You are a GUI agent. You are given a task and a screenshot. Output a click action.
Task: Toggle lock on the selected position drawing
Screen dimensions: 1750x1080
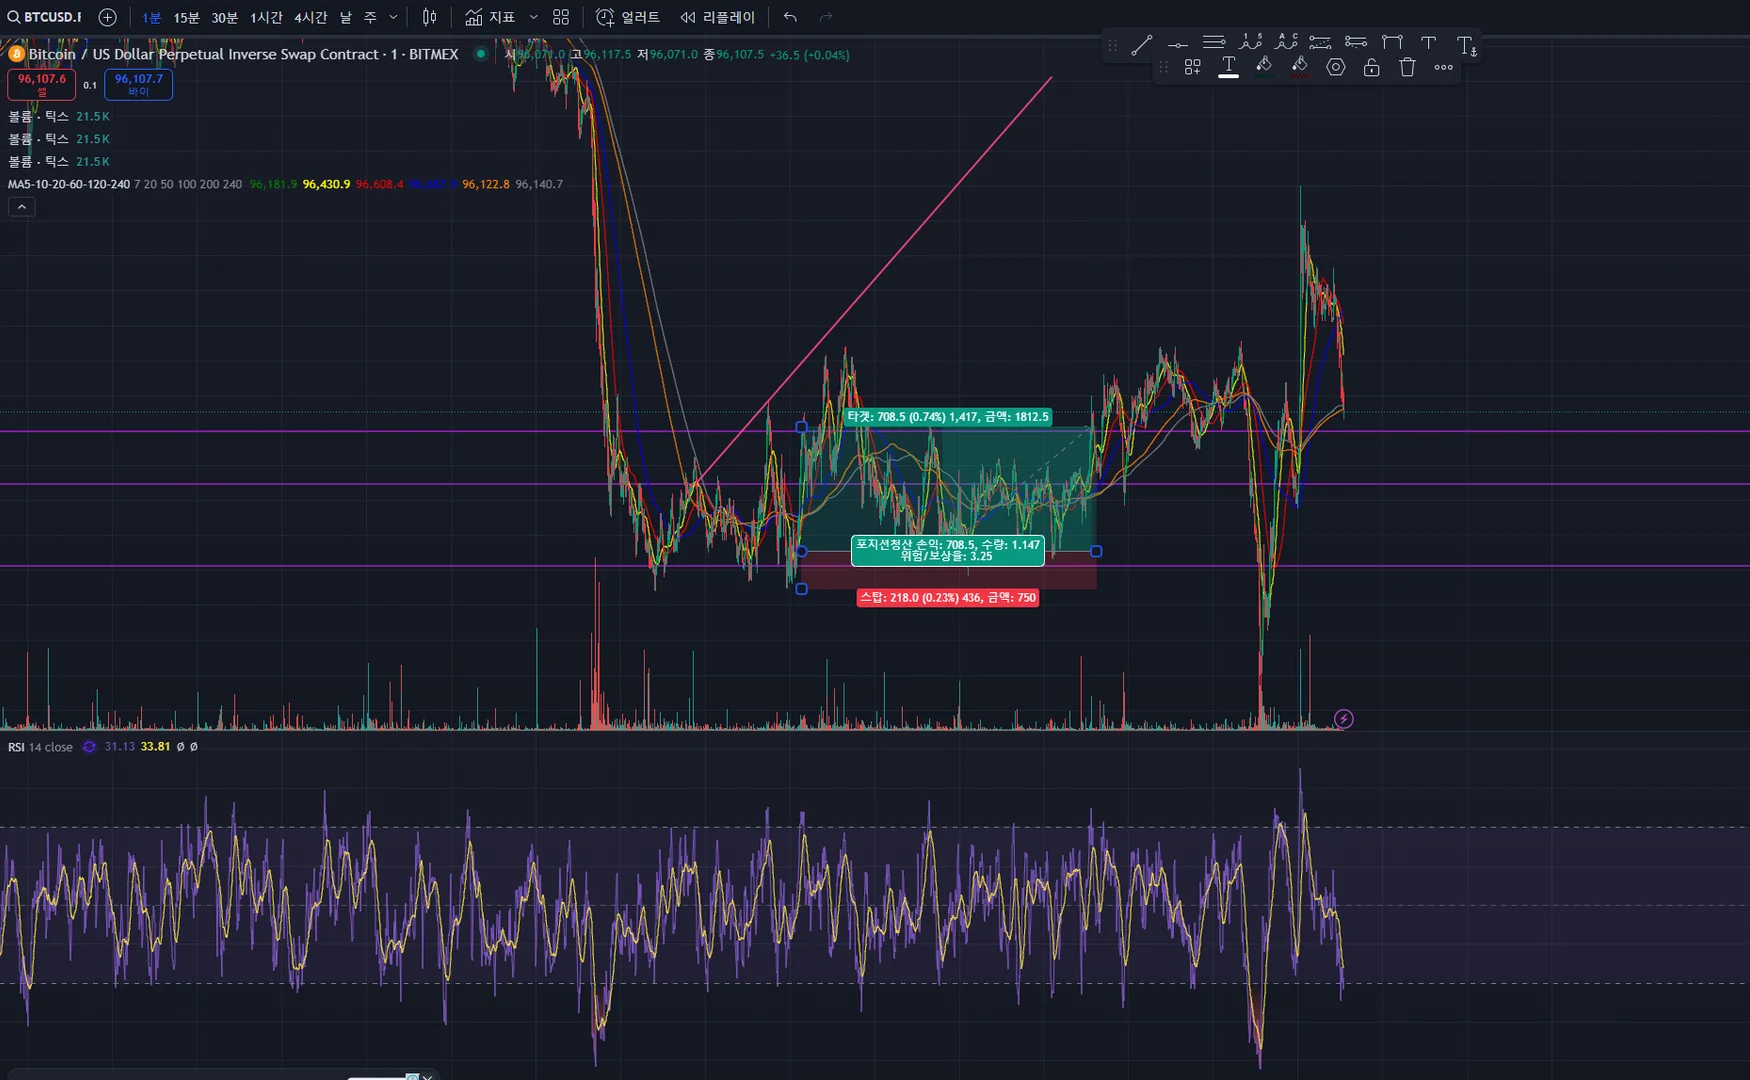[1372, 67]
